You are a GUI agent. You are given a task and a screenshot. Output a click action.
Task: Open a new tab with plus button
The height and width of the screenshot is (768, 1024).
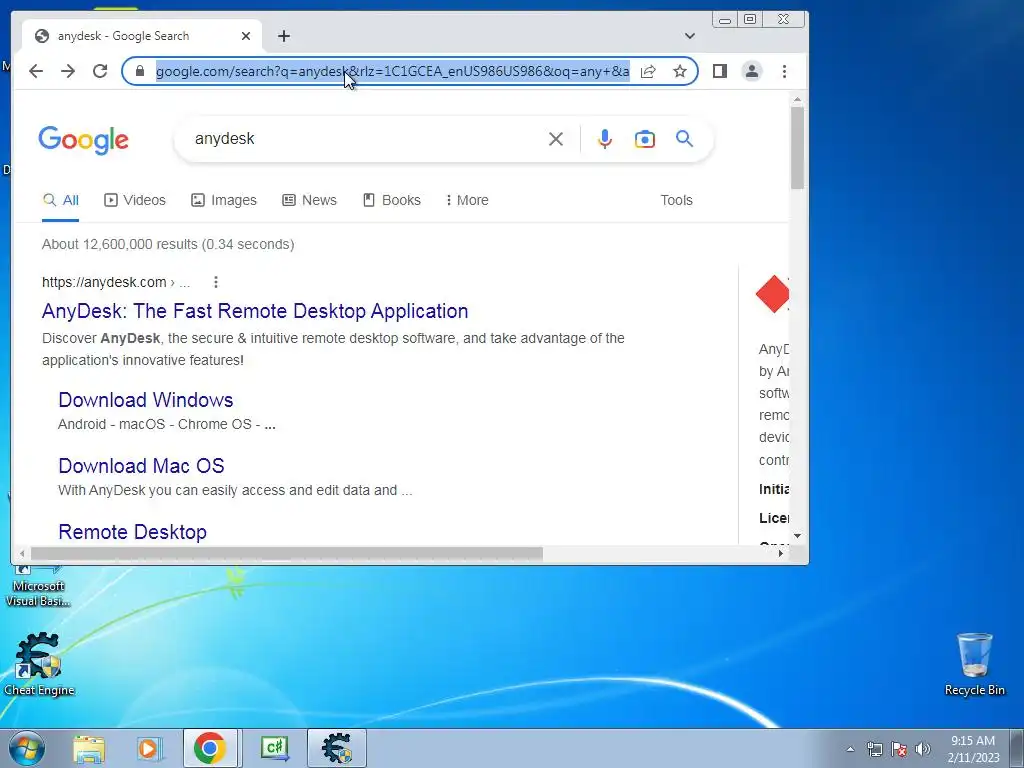283,36
